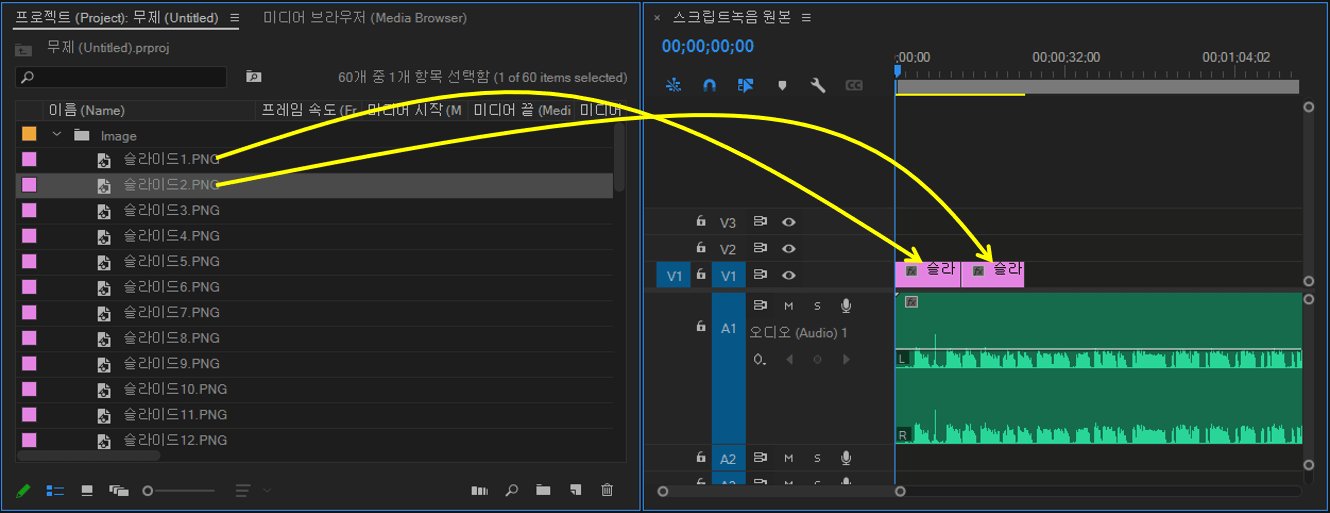Image resolution: width=1330 pixels, height=513 pixels.
Task: Open Find Bin icon beside search box
Action: (253, 77)
